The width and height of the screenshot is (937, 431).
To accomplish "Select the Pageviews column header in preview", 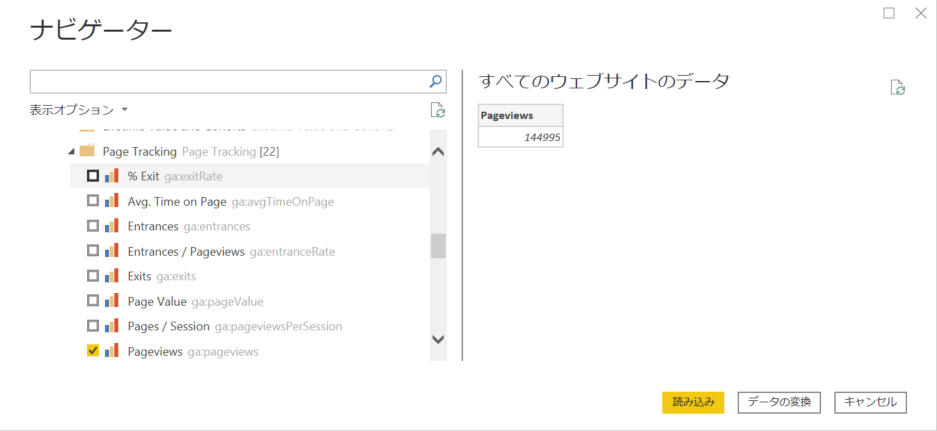I will coord(520,115).
